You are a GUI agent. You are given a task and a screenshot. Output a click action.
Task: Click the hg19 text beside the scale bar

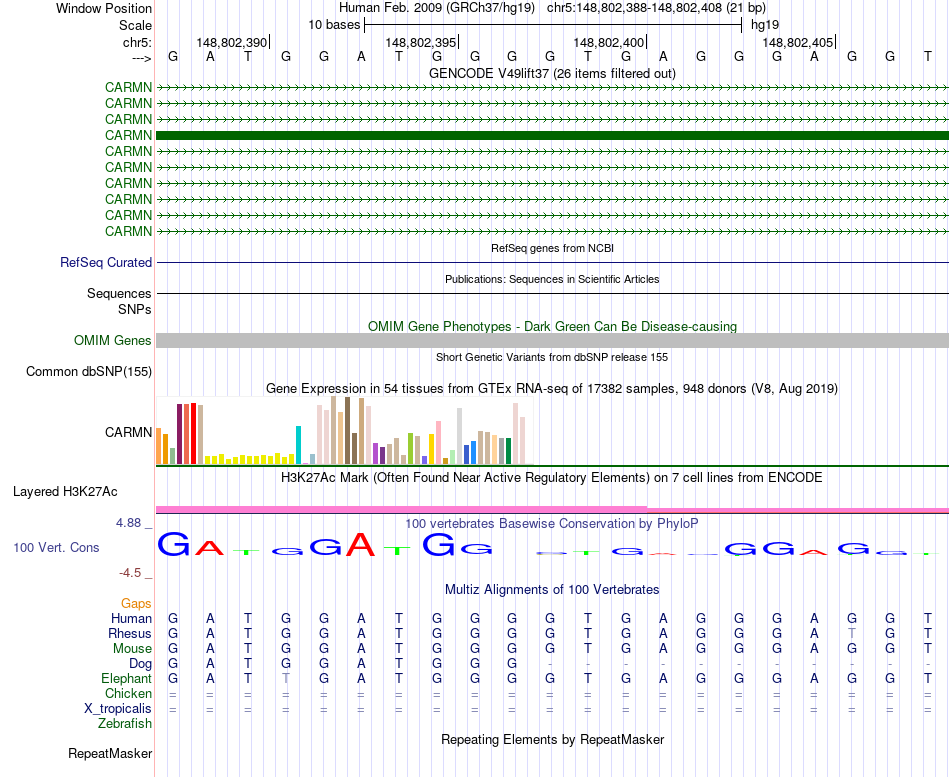[765, 25]
